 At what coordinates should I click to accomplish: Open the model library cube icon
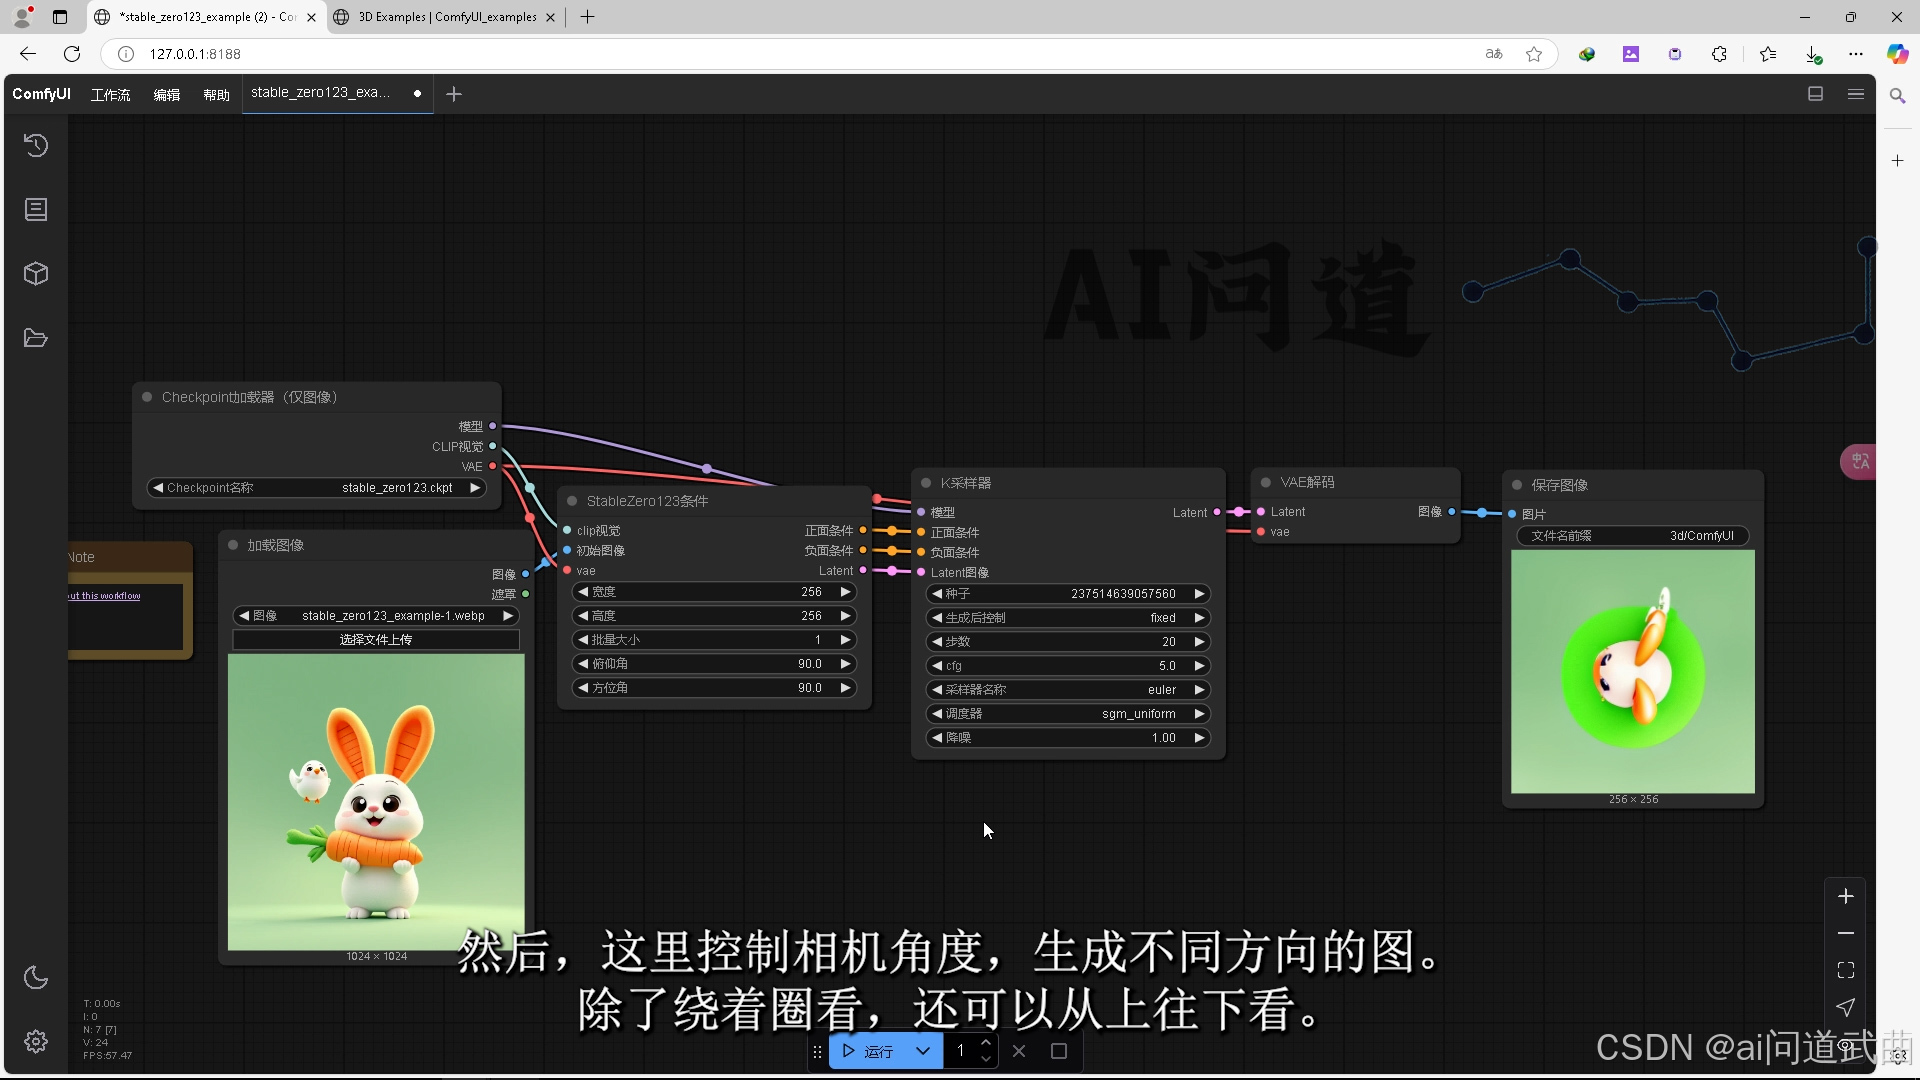(36, 274)
